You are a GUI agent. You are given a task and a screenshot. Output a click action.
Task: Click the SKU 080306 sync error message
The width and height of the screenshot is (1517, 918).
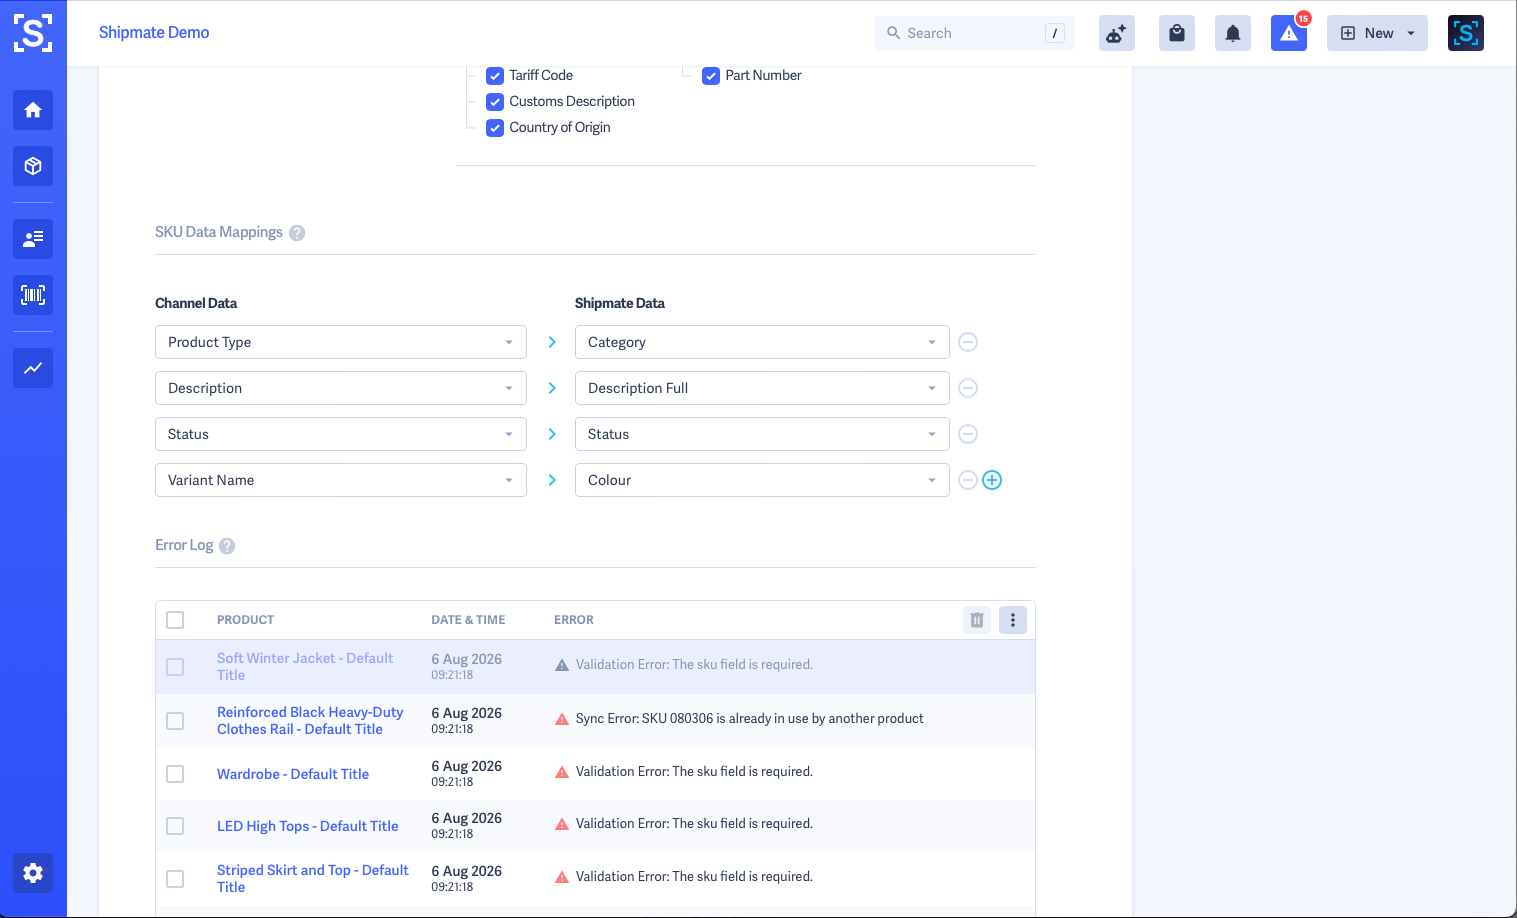click(749, 719)
